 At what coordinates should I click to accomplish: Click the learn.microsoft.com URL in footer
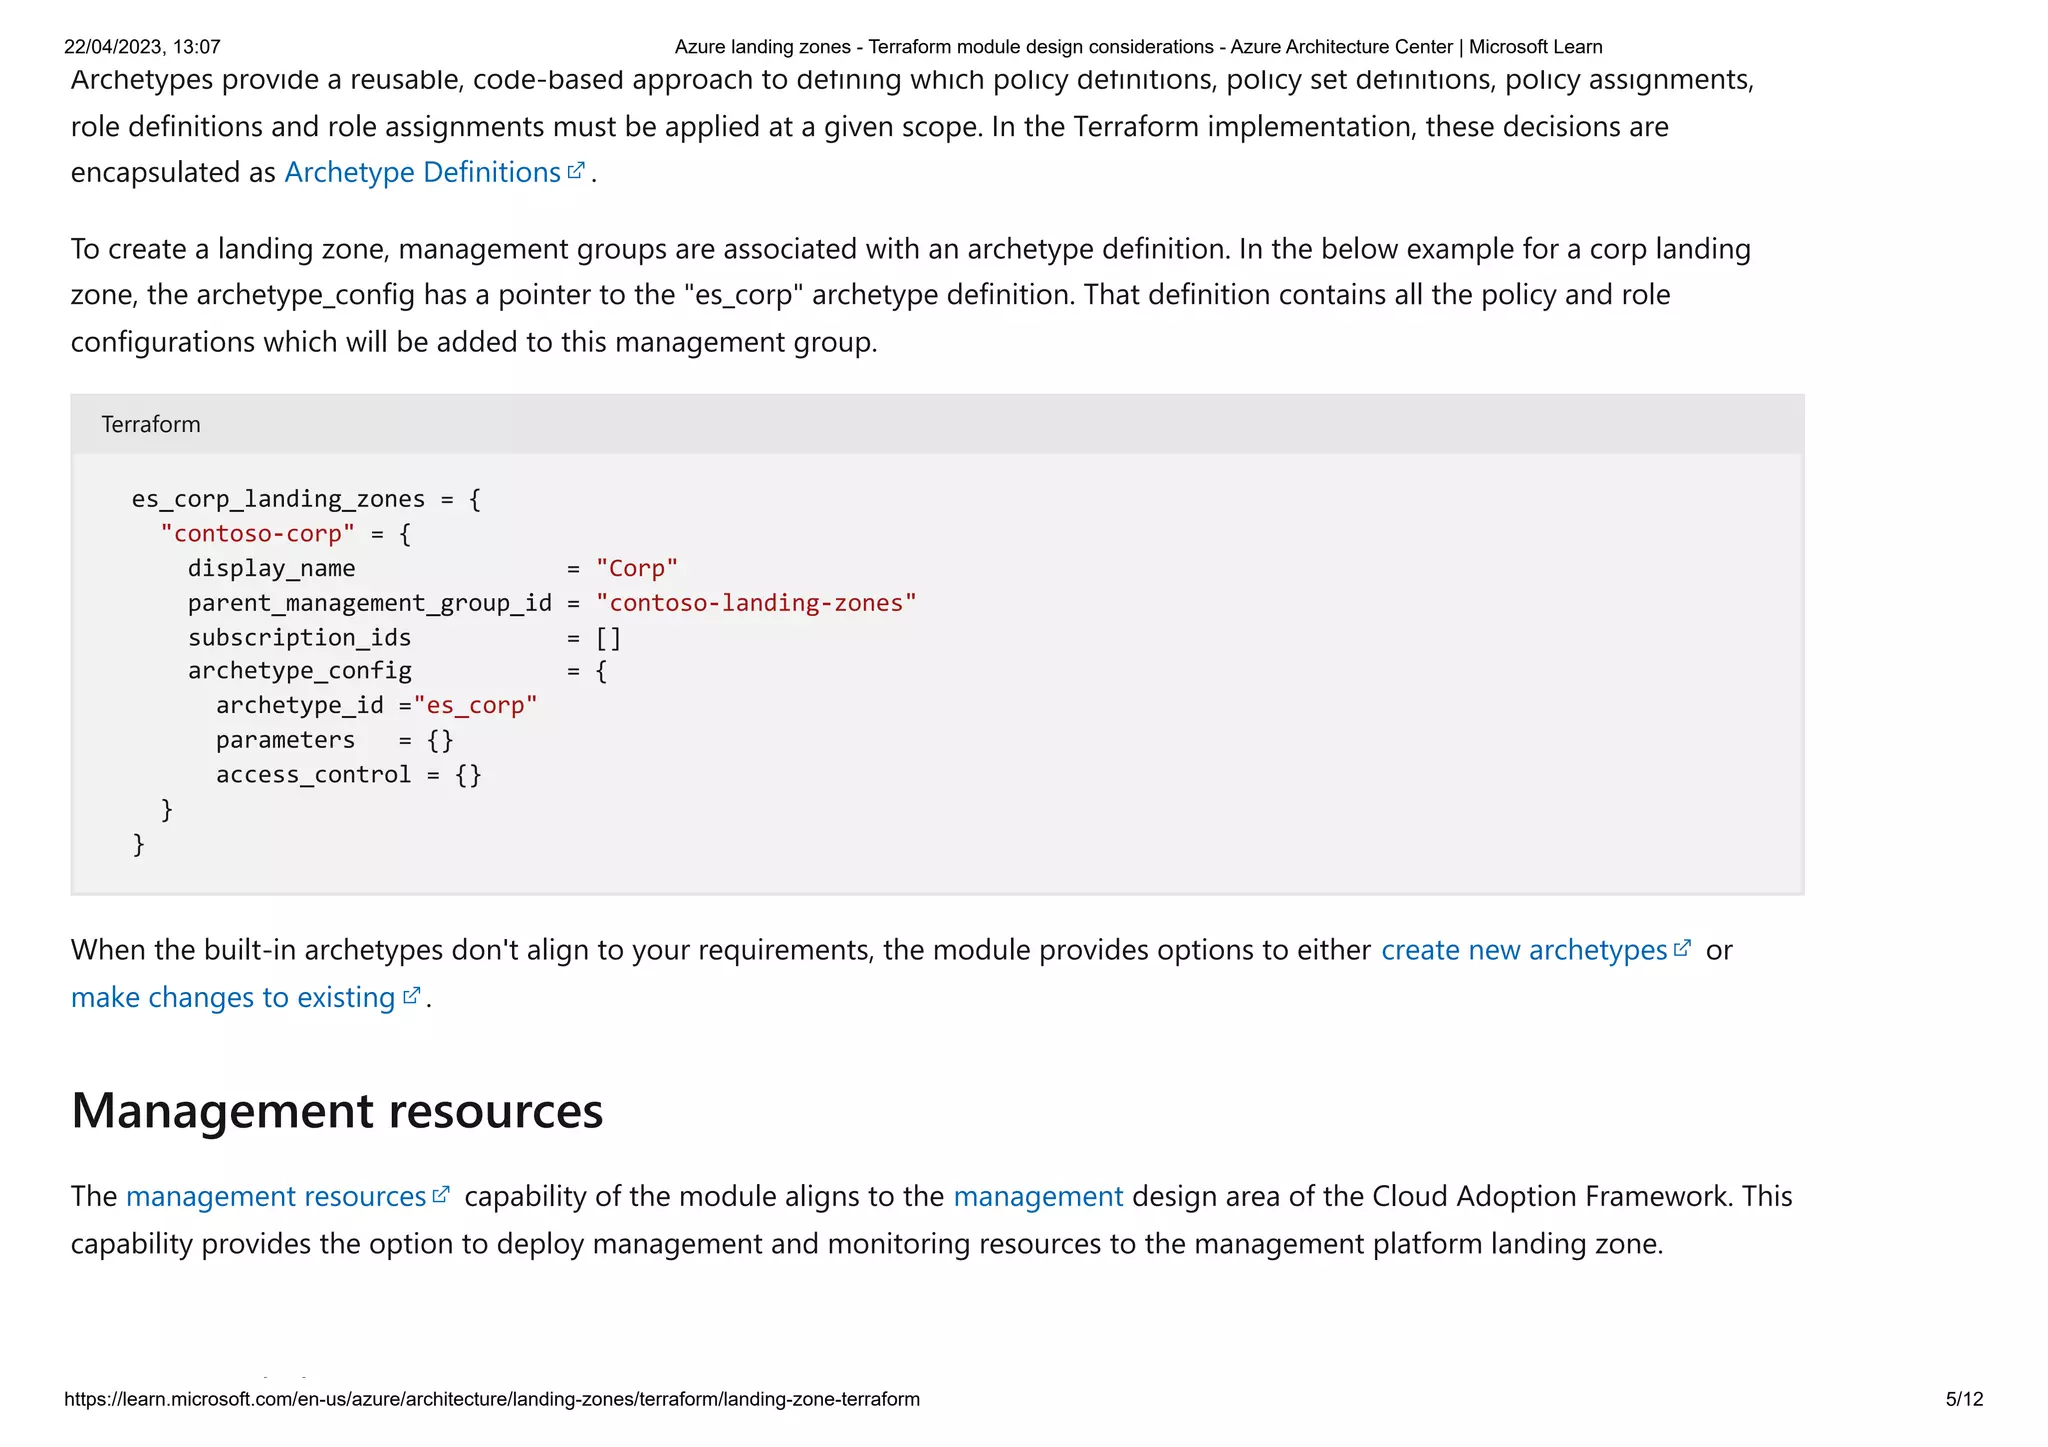click(x=492, y=1400)
